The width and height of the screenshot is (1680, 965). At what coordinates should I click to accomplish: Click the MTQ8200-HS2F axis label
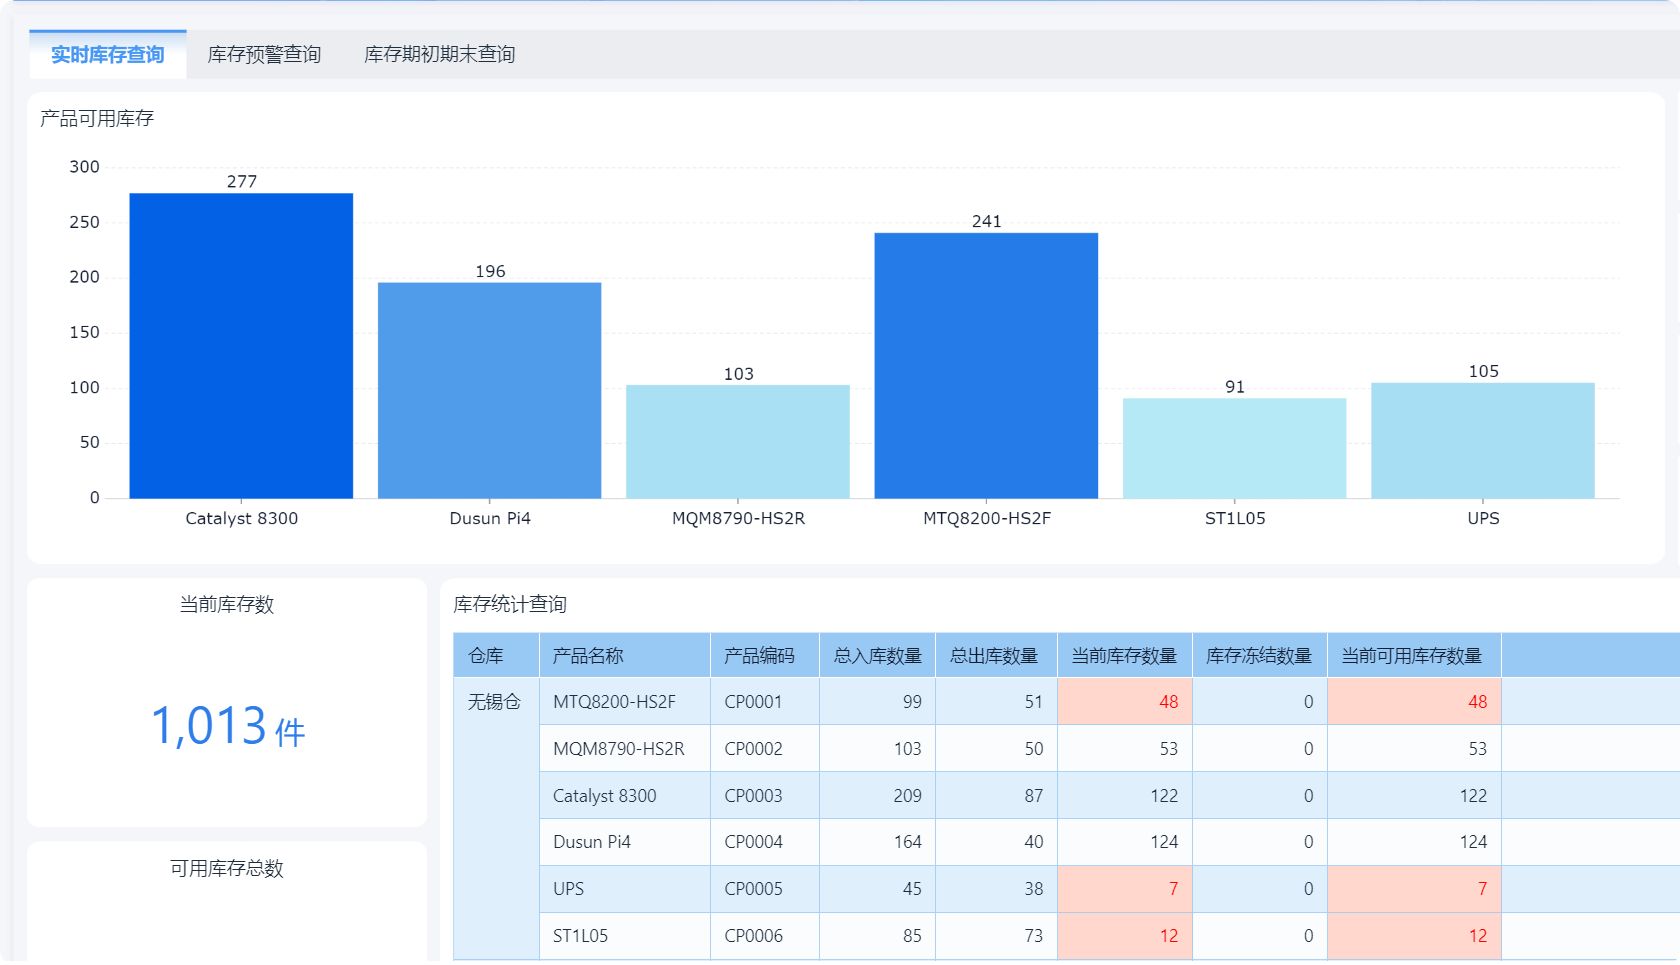point(986,519)
